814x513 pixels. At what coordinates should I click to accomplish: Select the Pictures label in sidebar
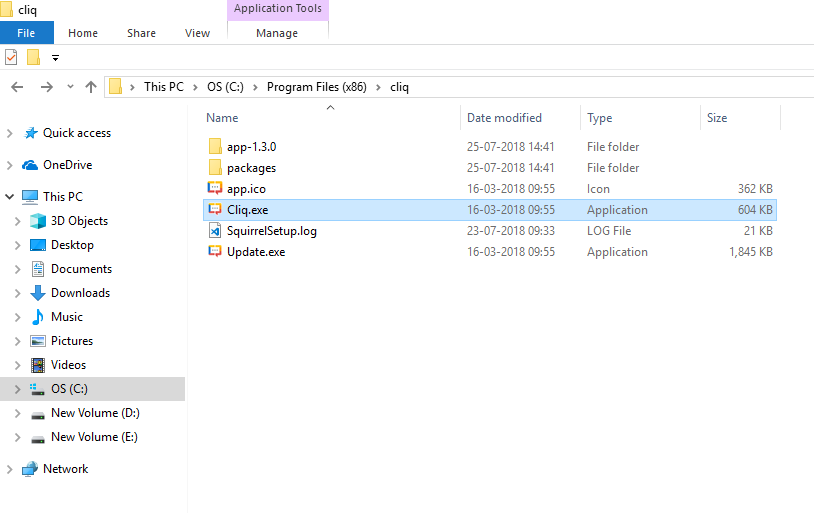point(72,341)
